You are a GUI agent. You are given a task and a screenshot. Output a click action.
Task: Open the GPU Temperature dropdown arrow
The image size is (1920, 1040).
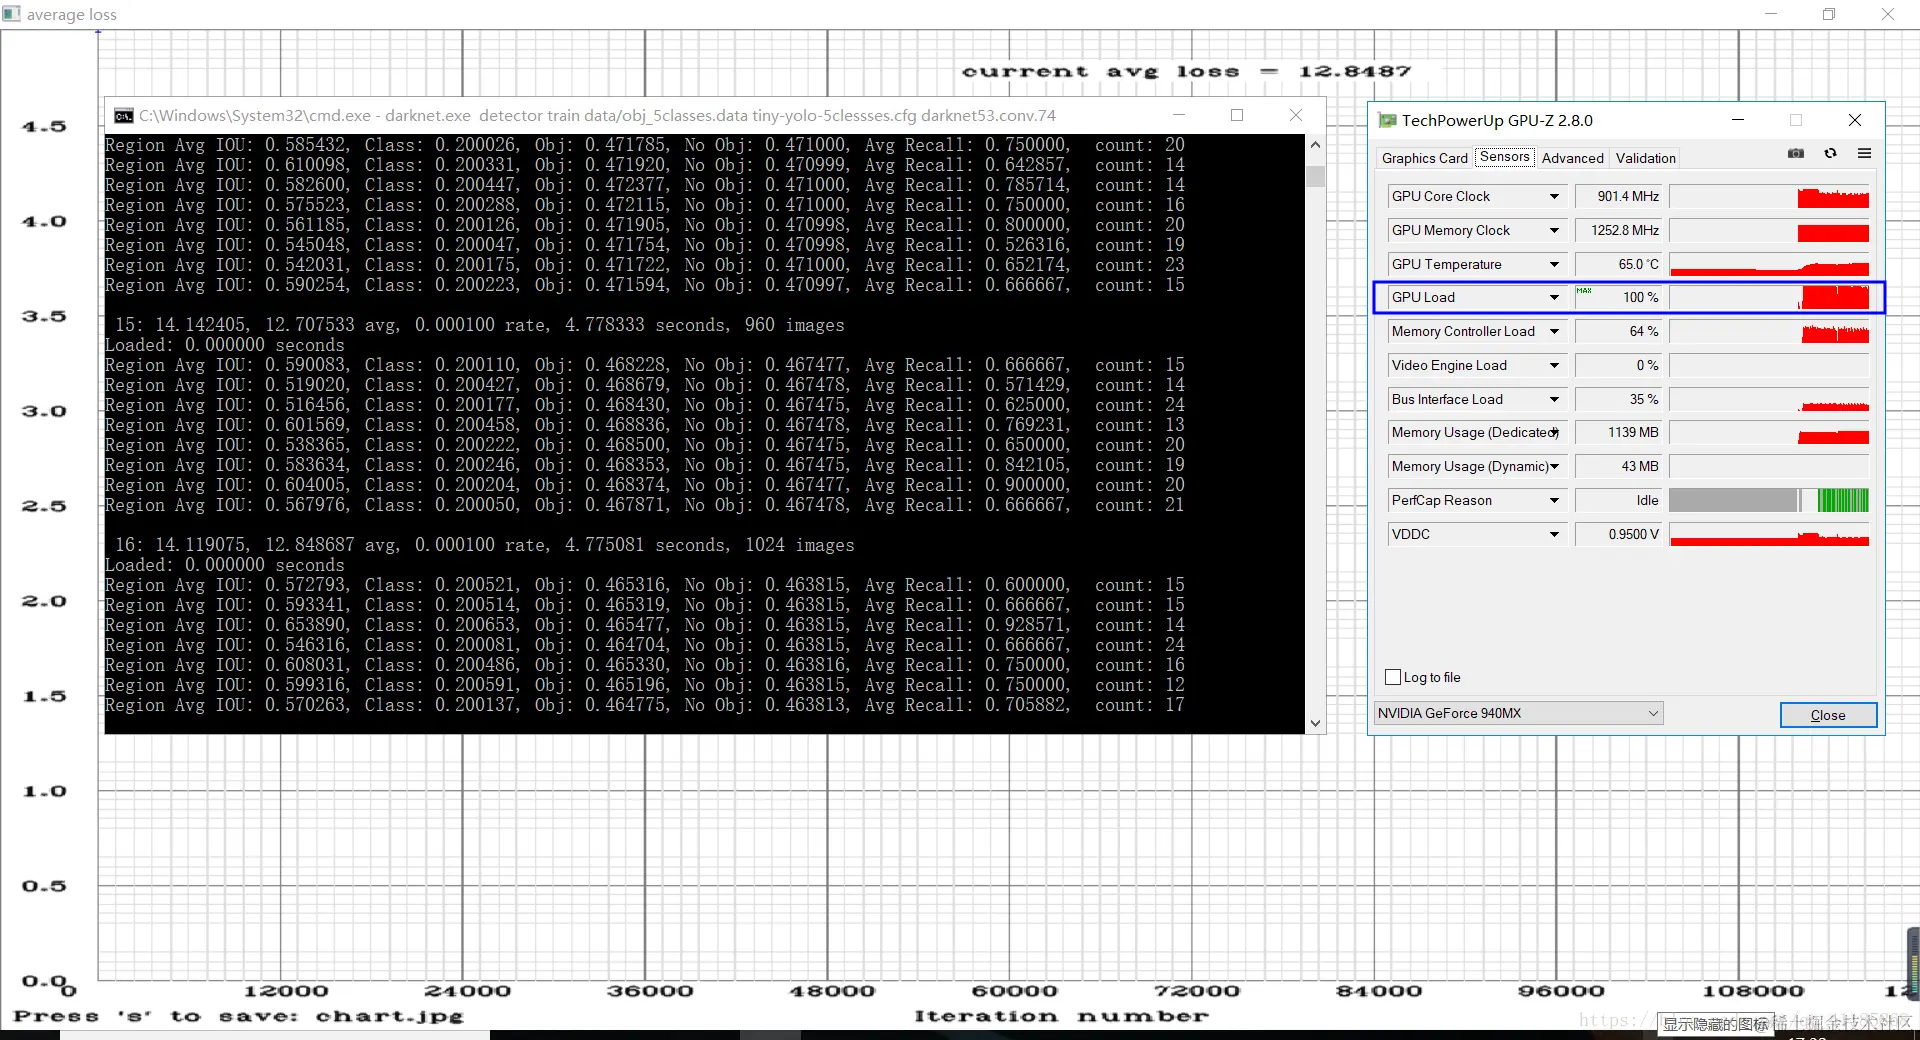point(1554,265)
